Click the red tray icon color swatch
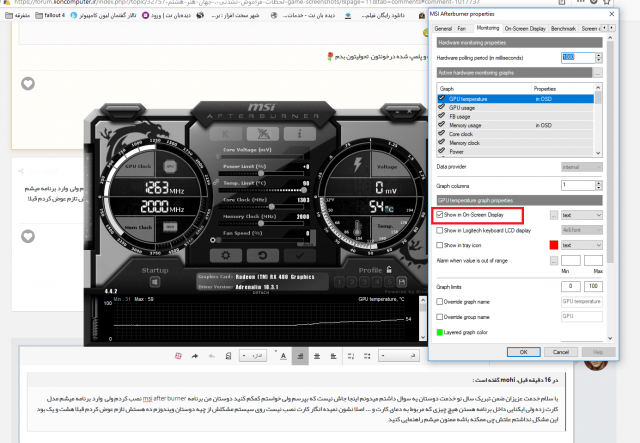This screenshot has width=640, height=443. coord(553,245)
